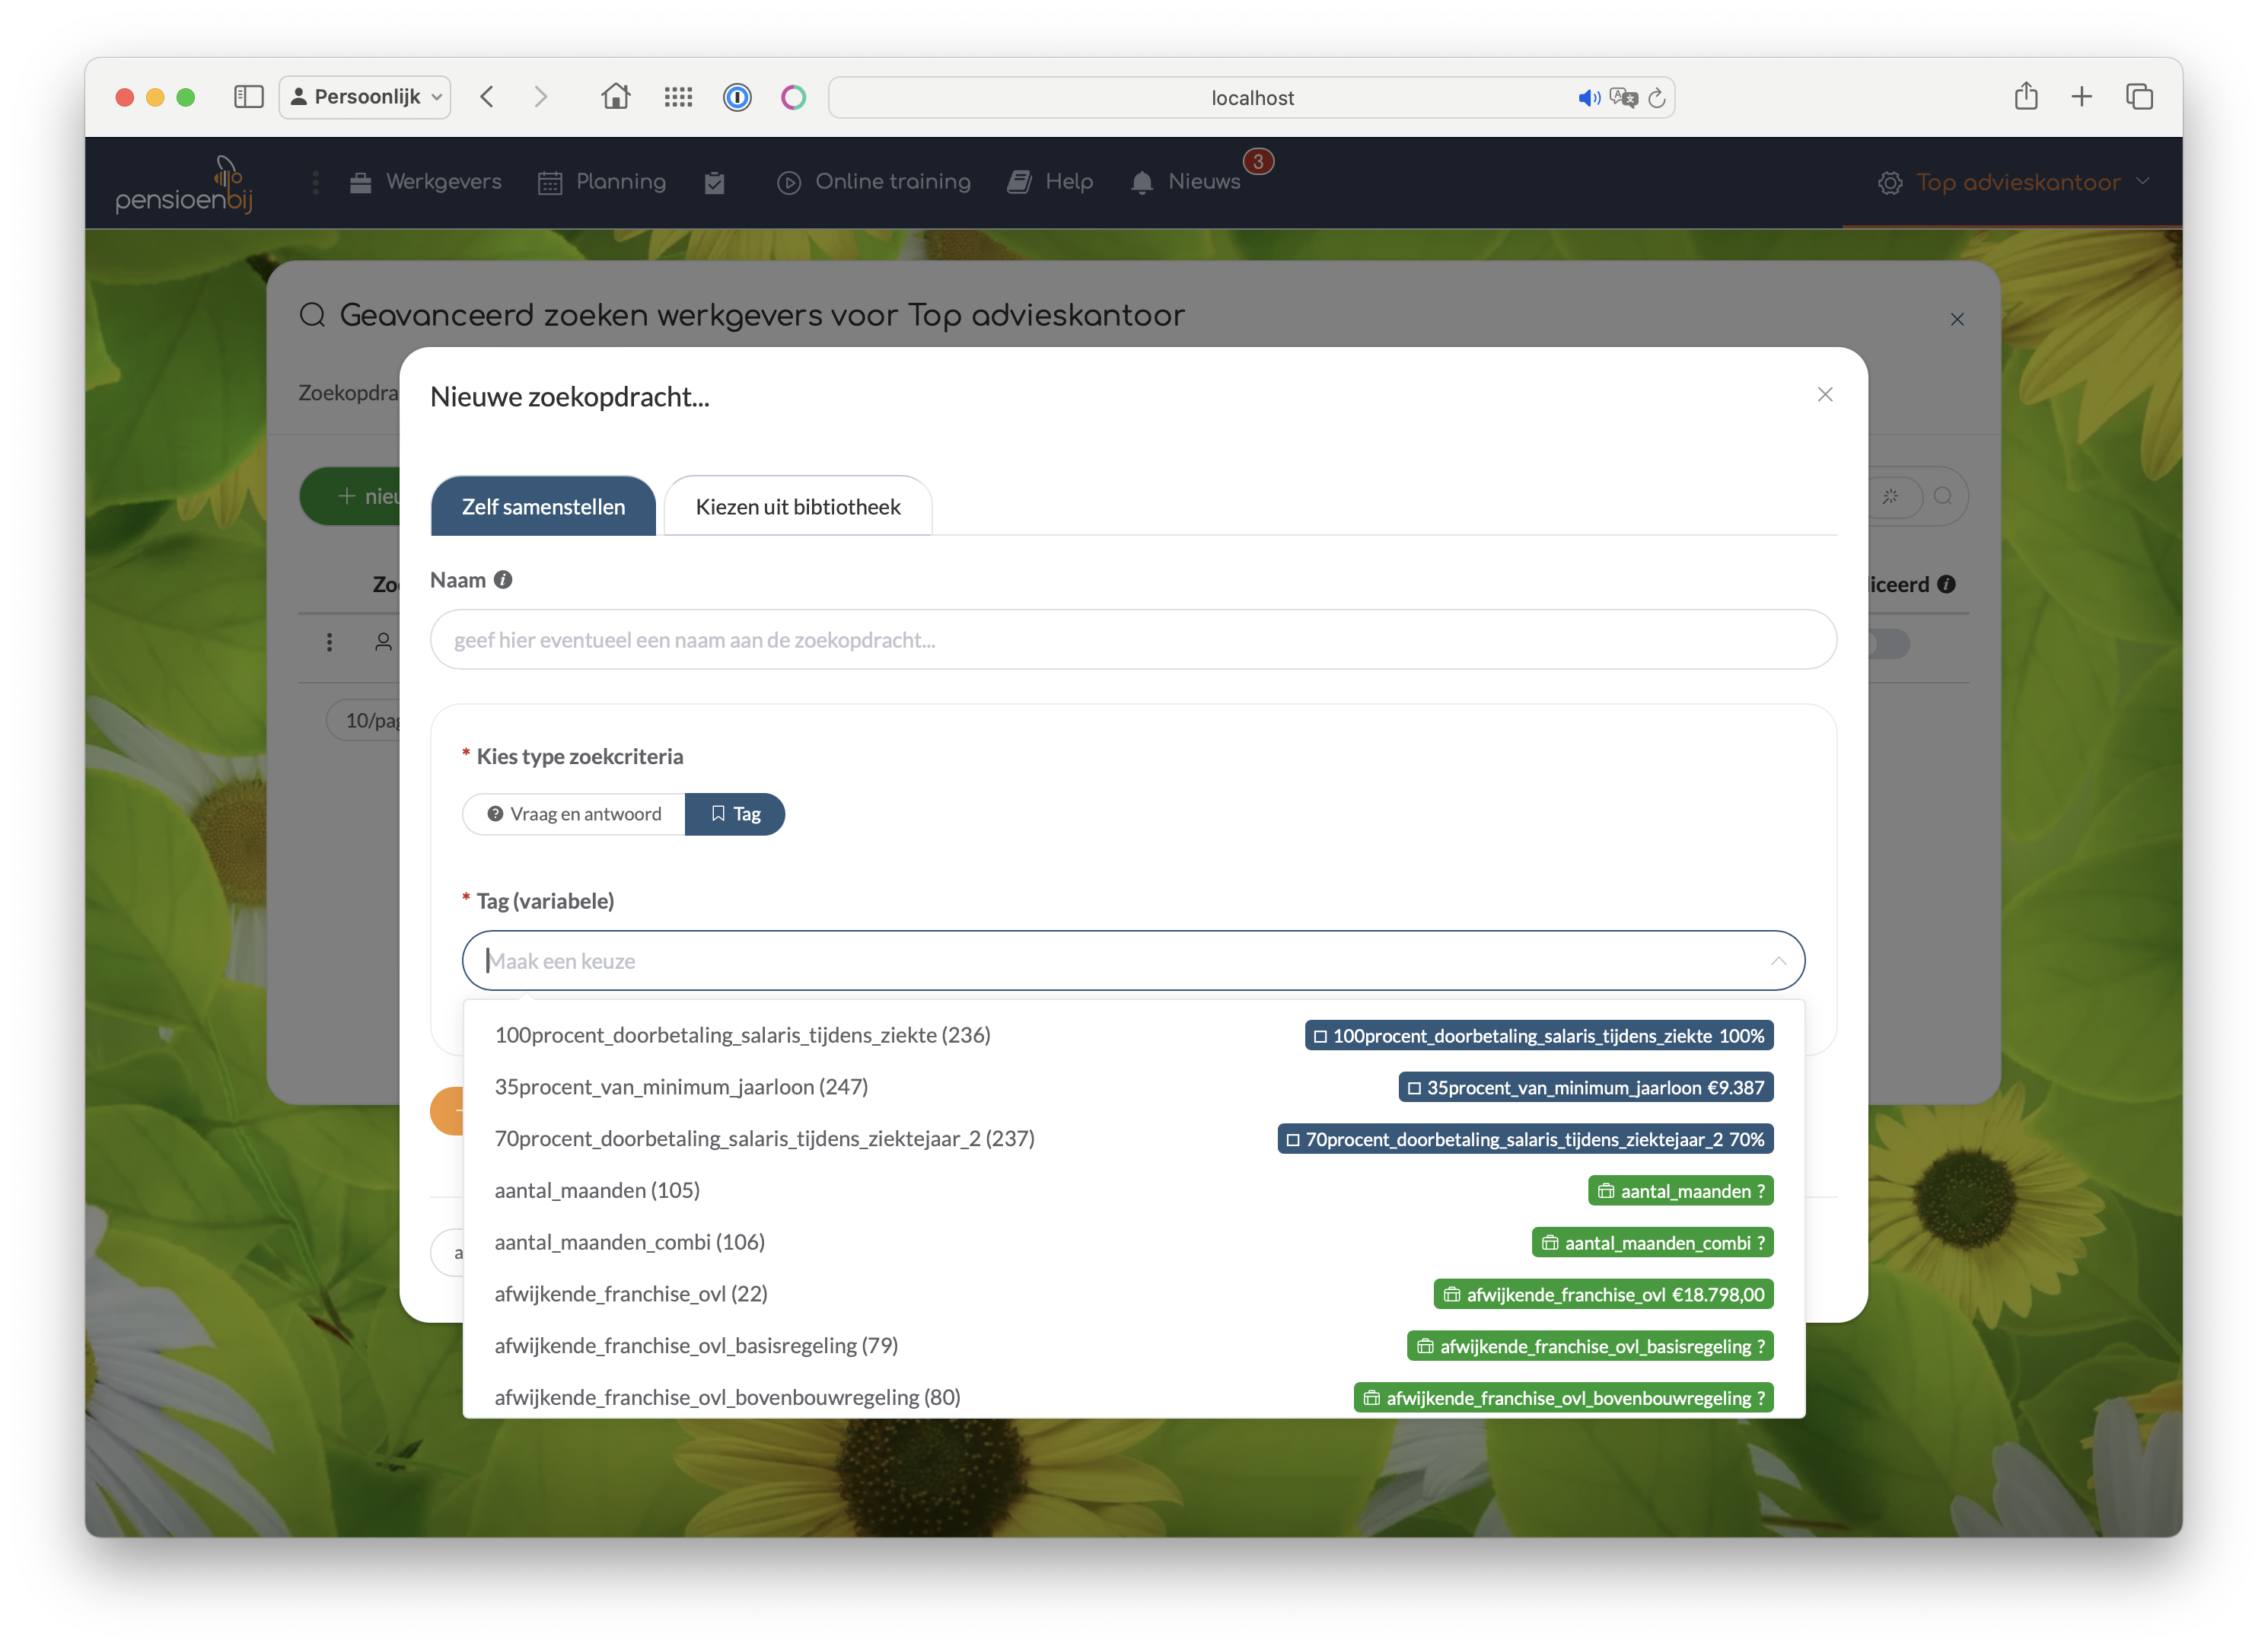Click the green afwijkende_franchise_ovl_basisregeling ? badge
Image resolution: width=2268 pixels, height=1650 pixels.
[x=1590, y=1347]
